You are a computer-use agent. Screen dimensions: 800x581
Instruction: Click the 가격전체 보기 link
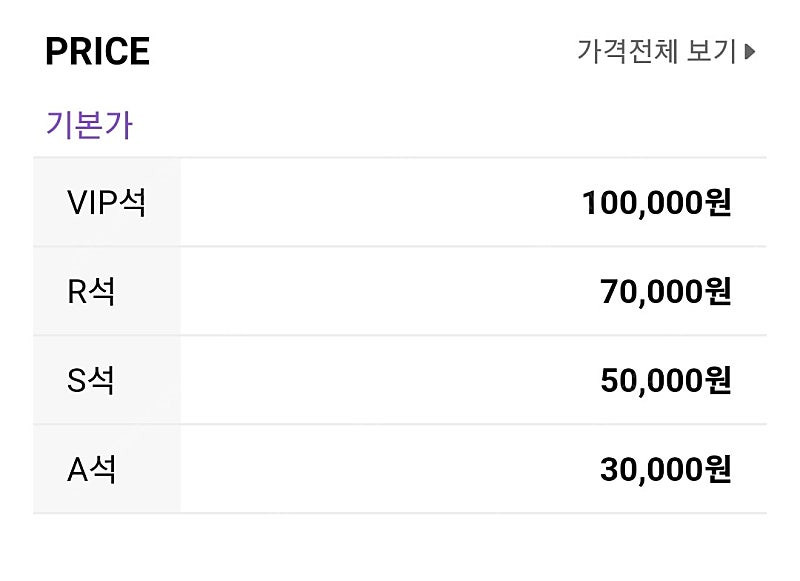pyautogui.click(x=660, y=48)
